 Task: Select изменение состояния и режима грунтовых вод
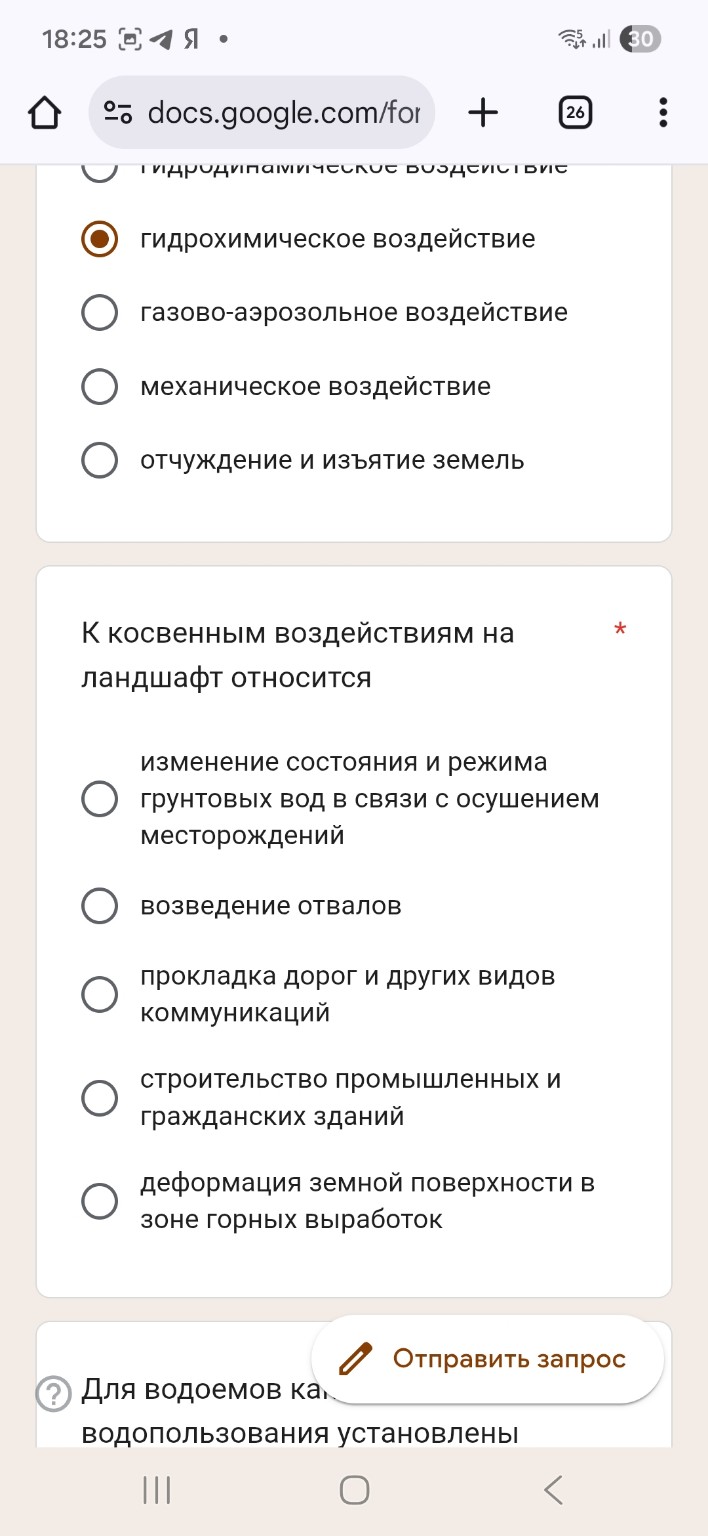tap(99, 798)
